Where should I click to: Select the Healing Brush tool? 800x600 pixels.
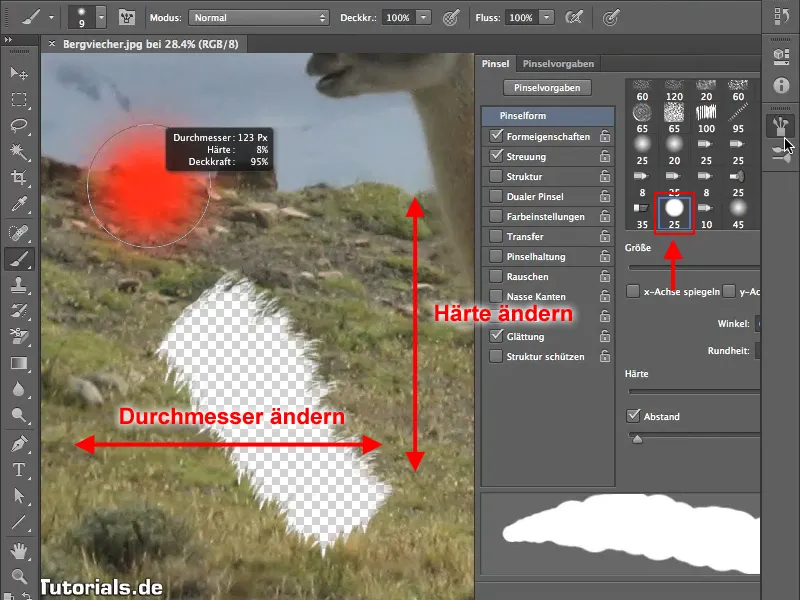[19, 233]
